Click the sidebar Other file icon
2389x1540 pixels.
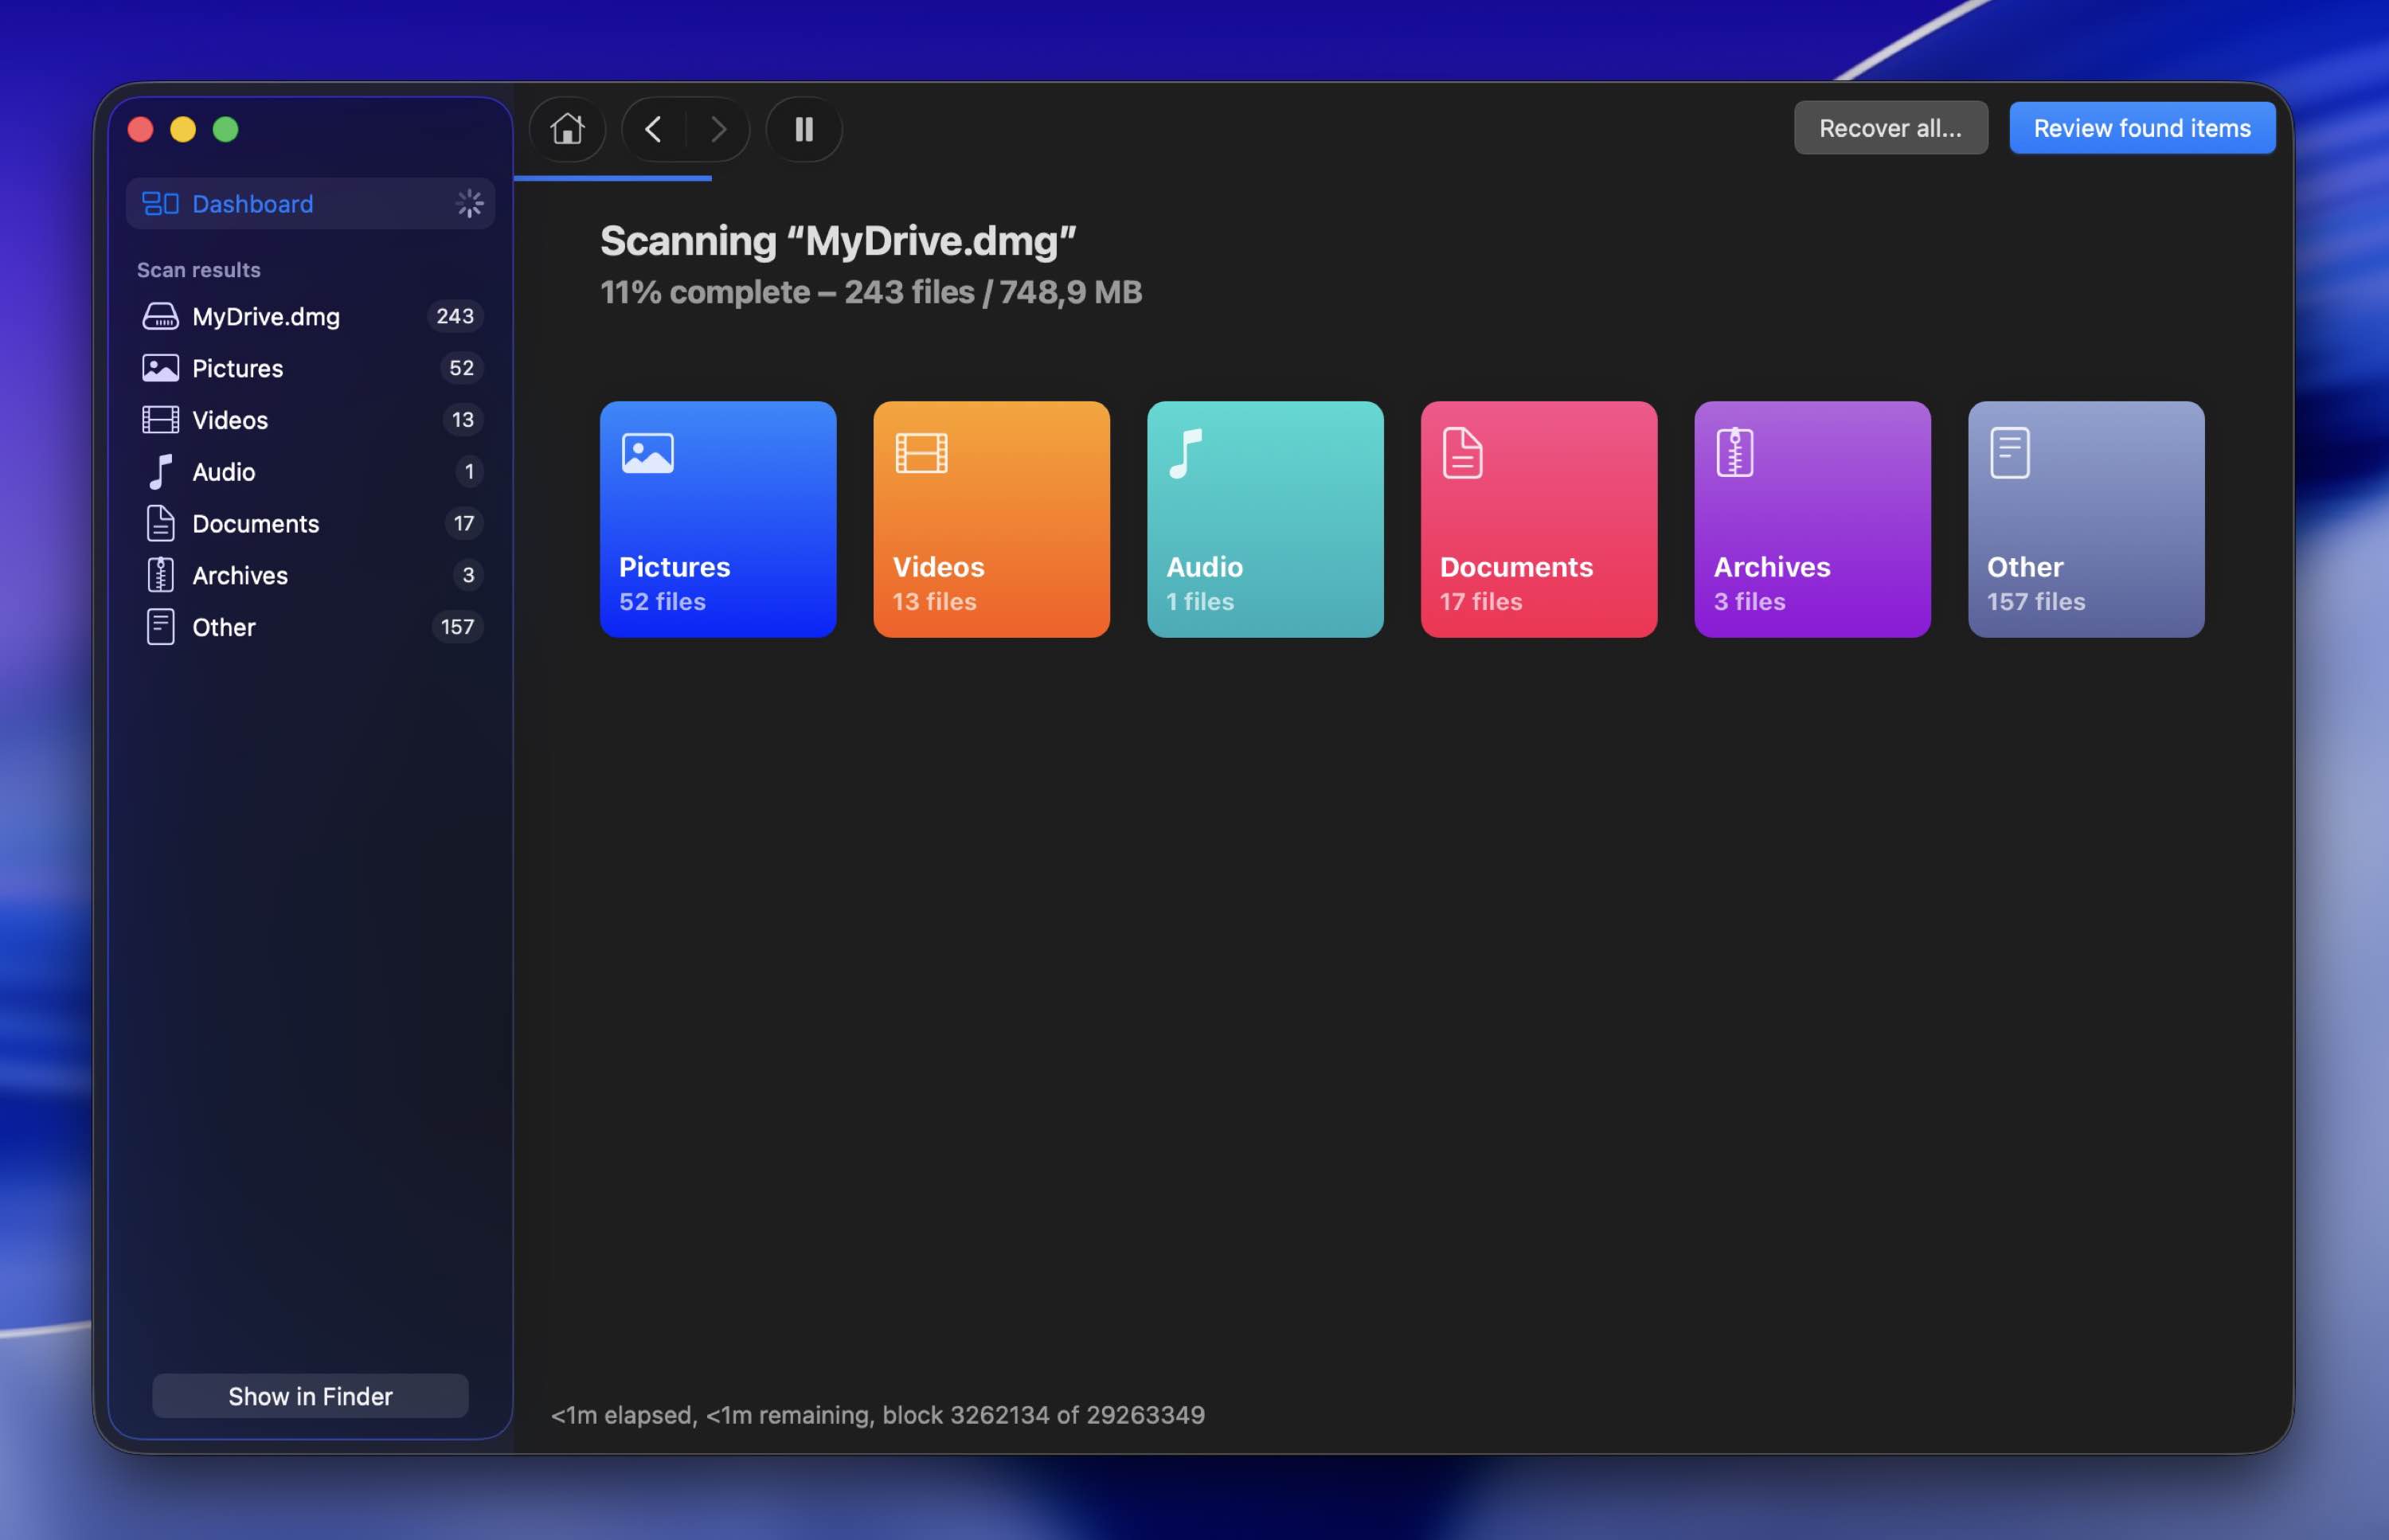pos(160,627)
